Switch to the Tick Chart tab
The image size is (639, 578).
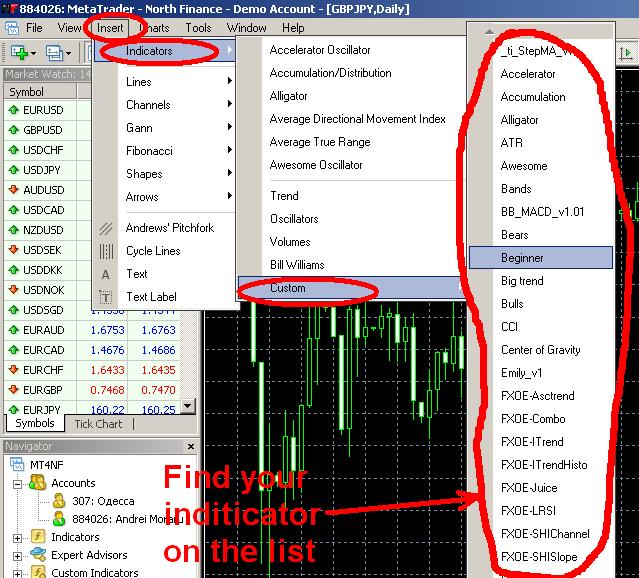[98, 424]
